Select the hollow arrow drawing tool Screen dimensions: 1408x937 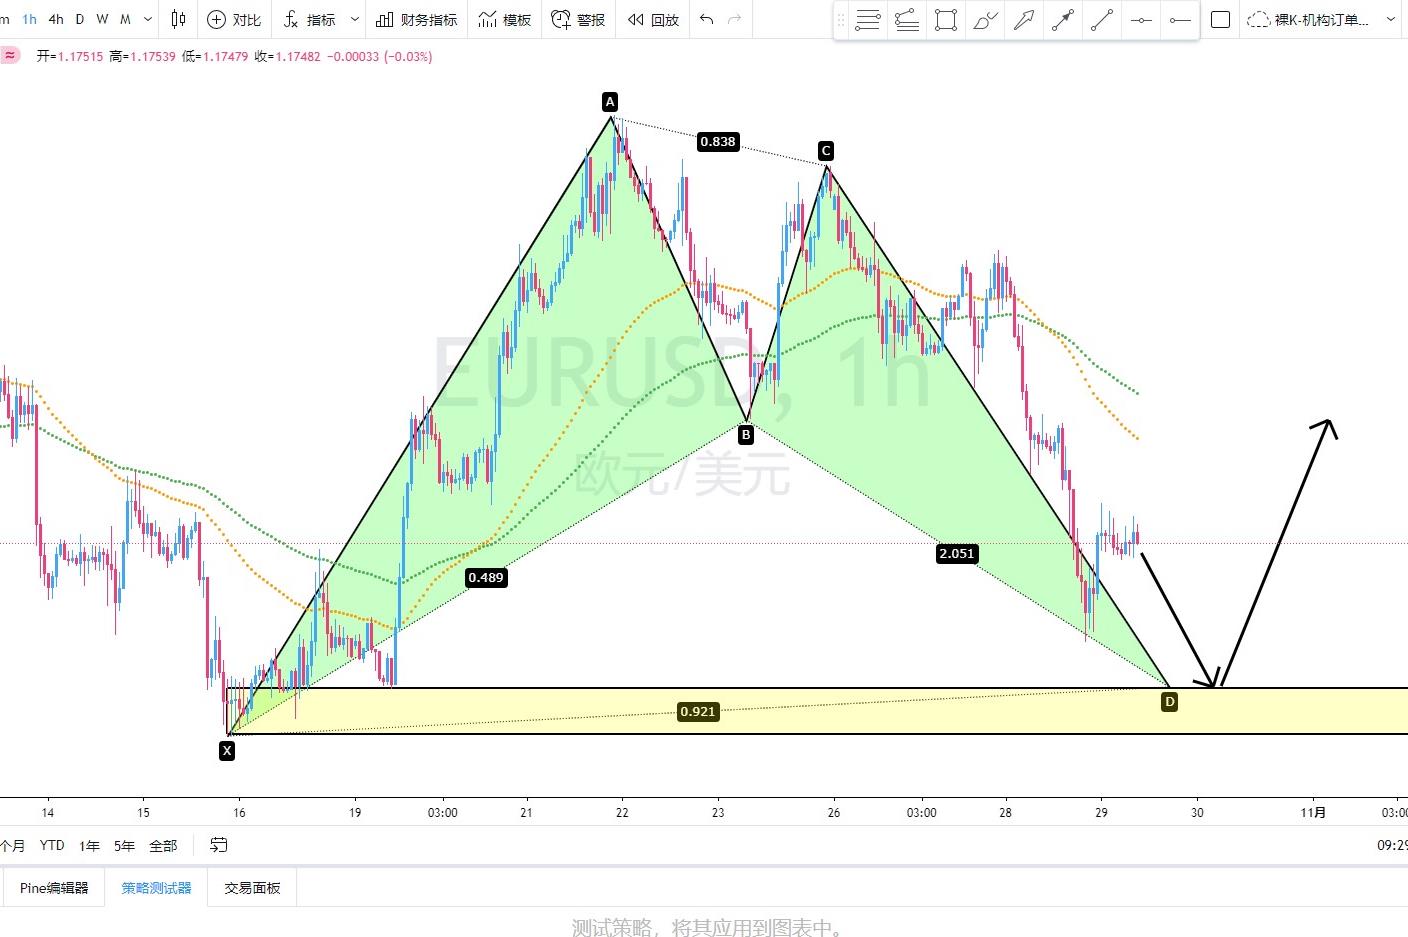tap(1024, 20)
